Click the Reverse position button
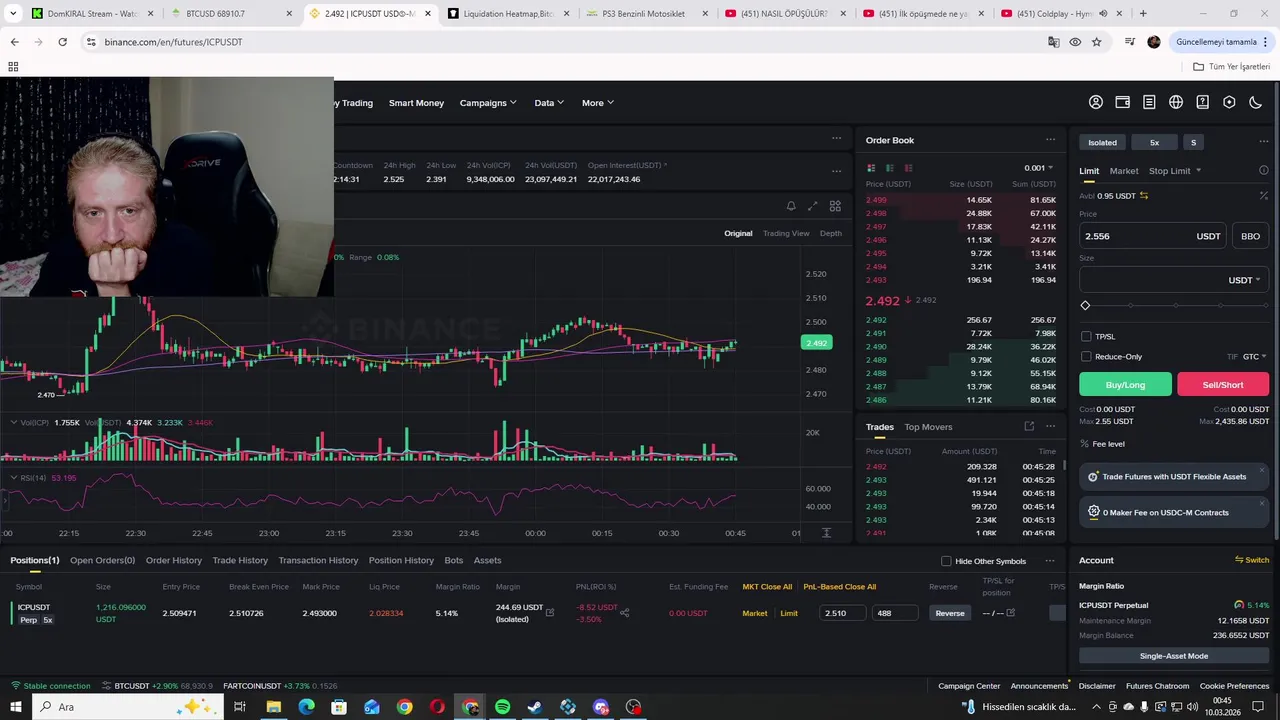This screenshot has width=1280, height=720. pos(949,613)
